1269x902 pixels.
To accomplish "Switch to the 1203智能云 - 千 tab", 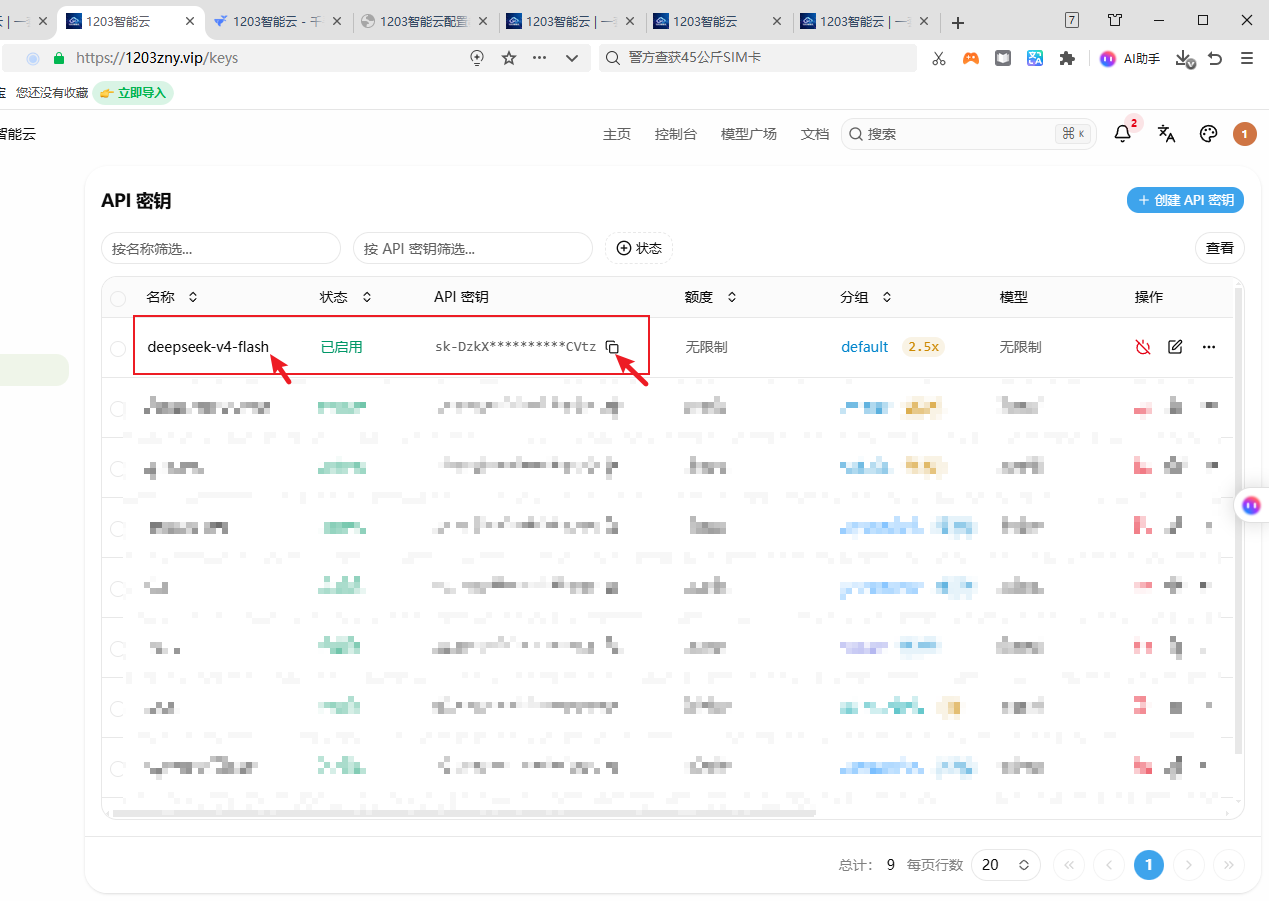I will [278, 21].
